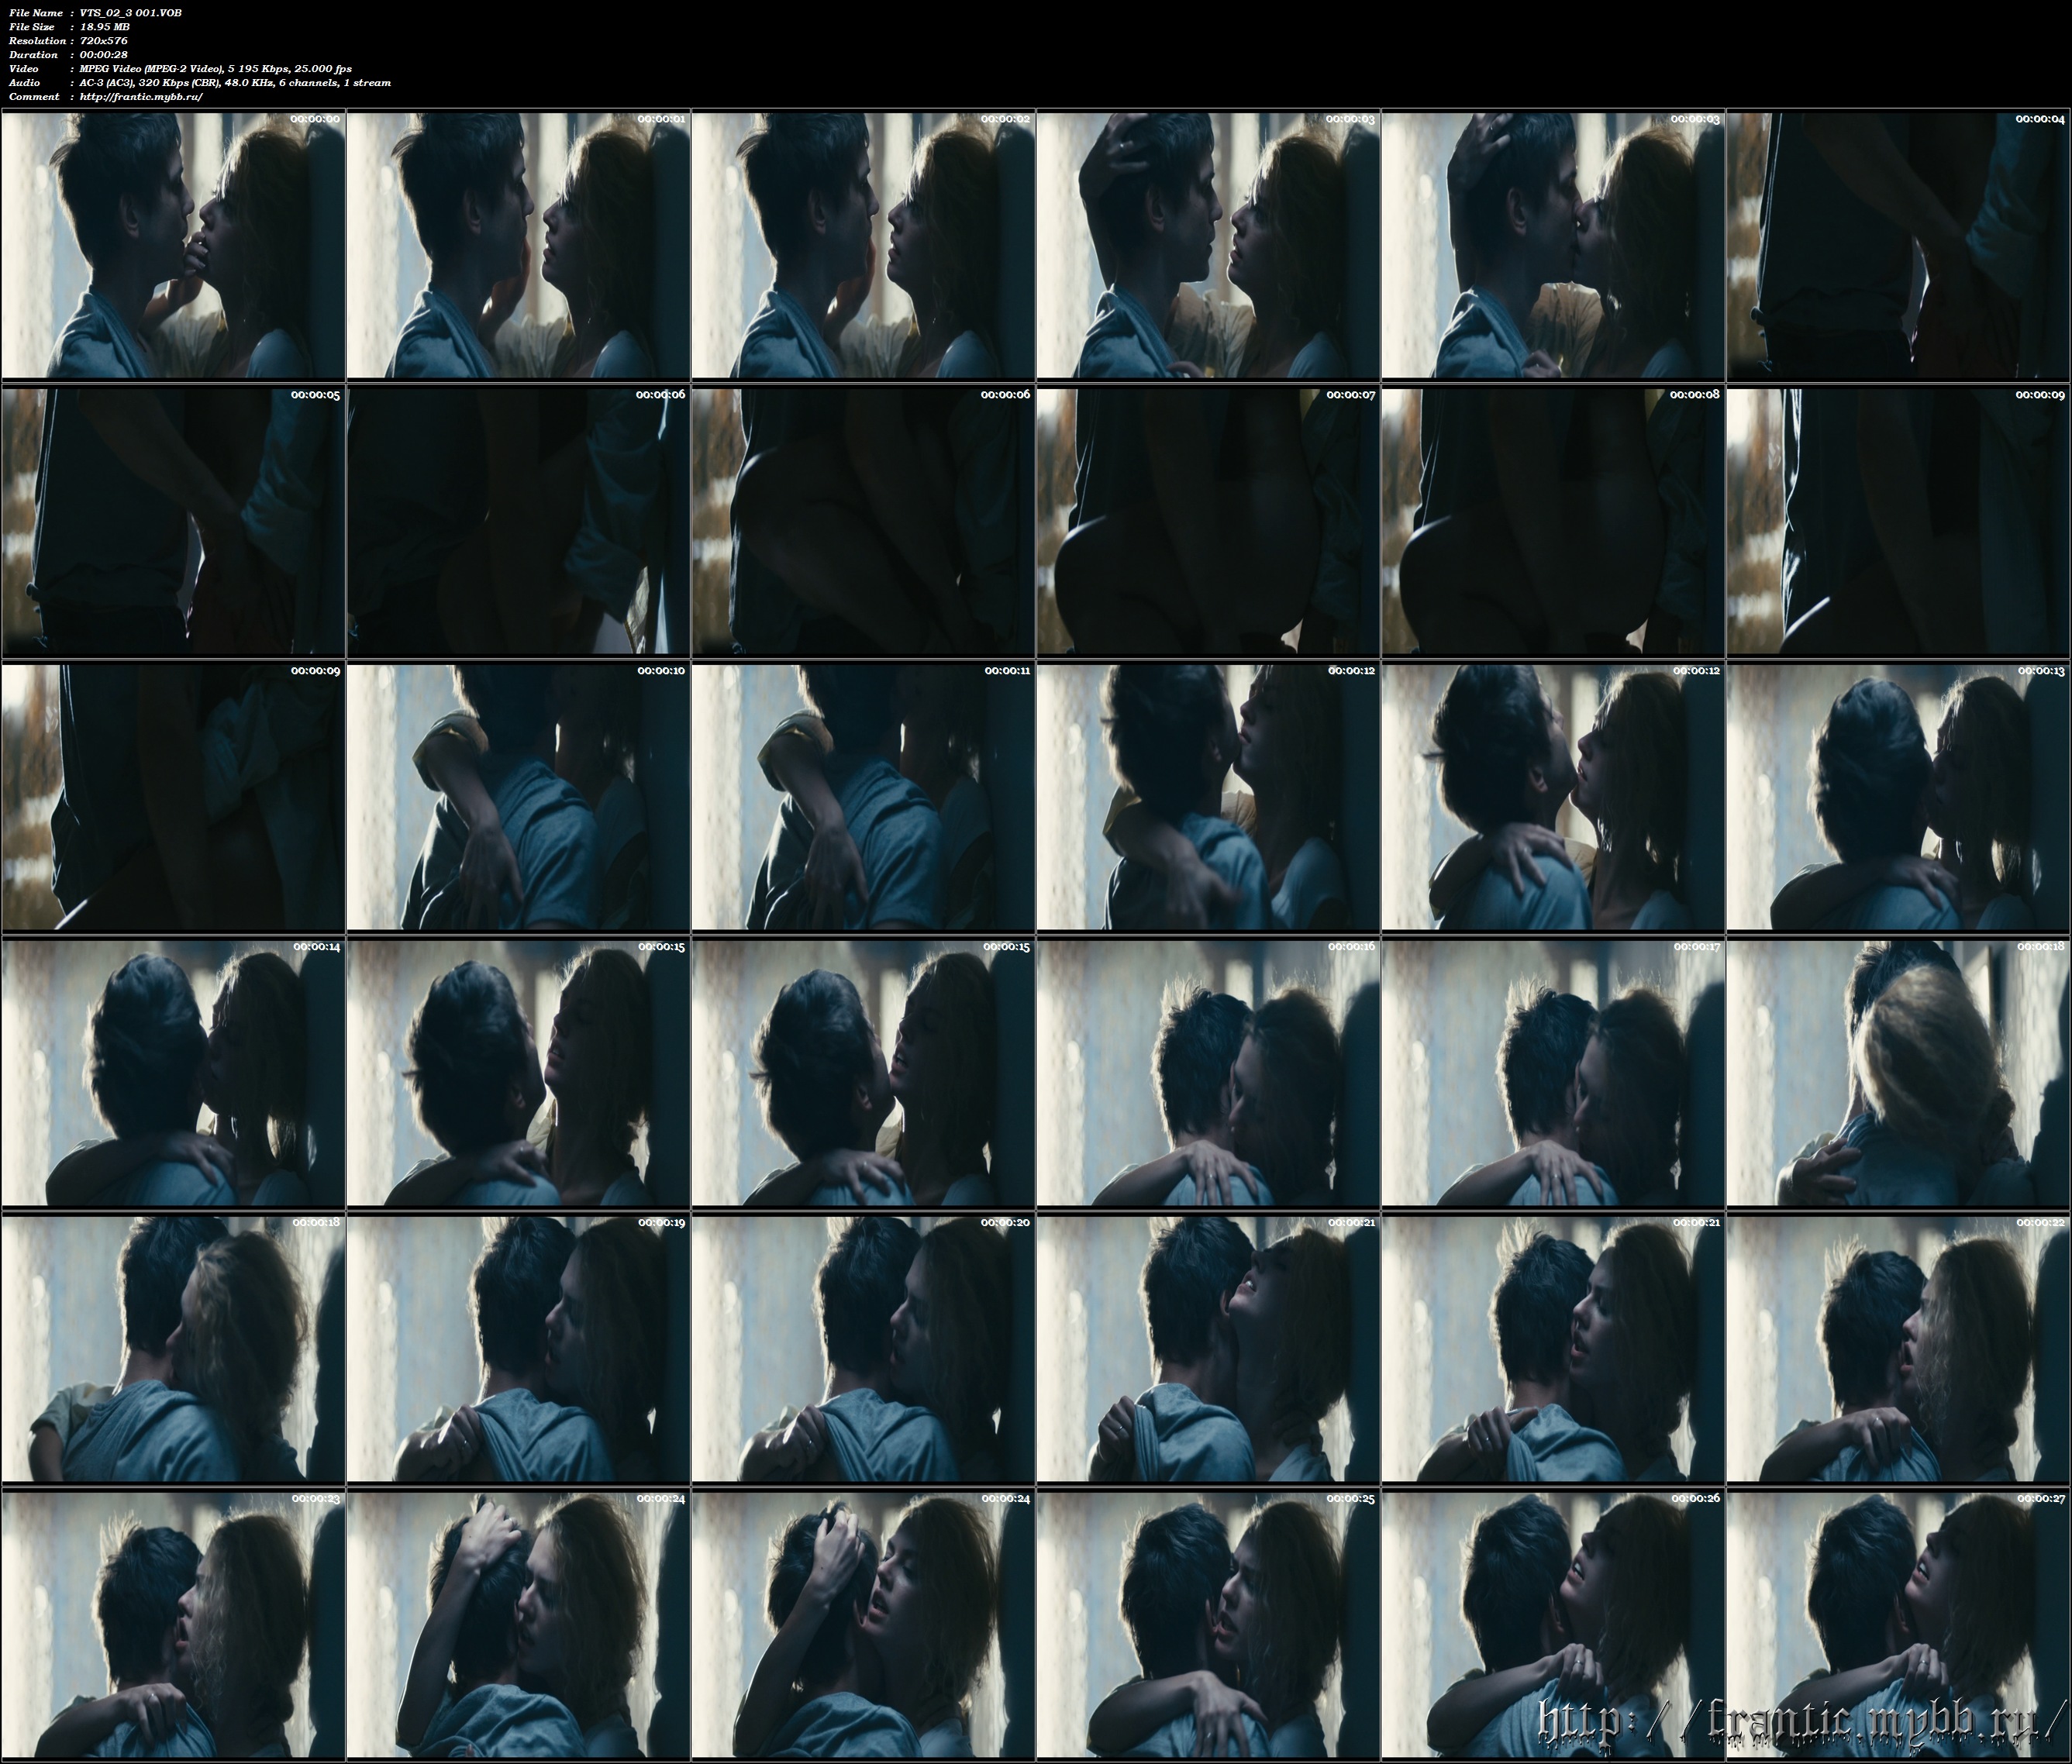This screenshot has width=2072, height=1764.
Task: Select the thumbnail stamped 00:00:04
Action: (1898, 245)
